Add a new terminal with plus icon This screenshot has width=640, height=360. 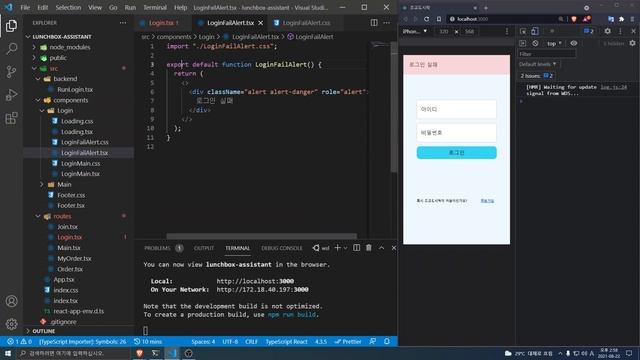pyautogui.click(x=337, y=248)
